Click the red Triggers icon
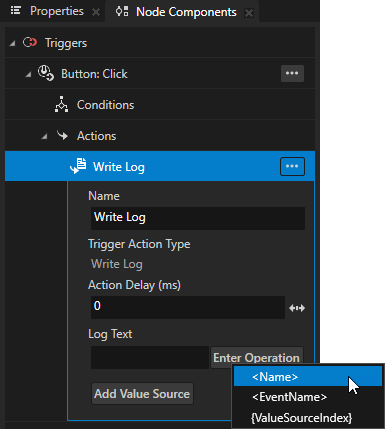This screenshot has height=429, width=385. 30,43
